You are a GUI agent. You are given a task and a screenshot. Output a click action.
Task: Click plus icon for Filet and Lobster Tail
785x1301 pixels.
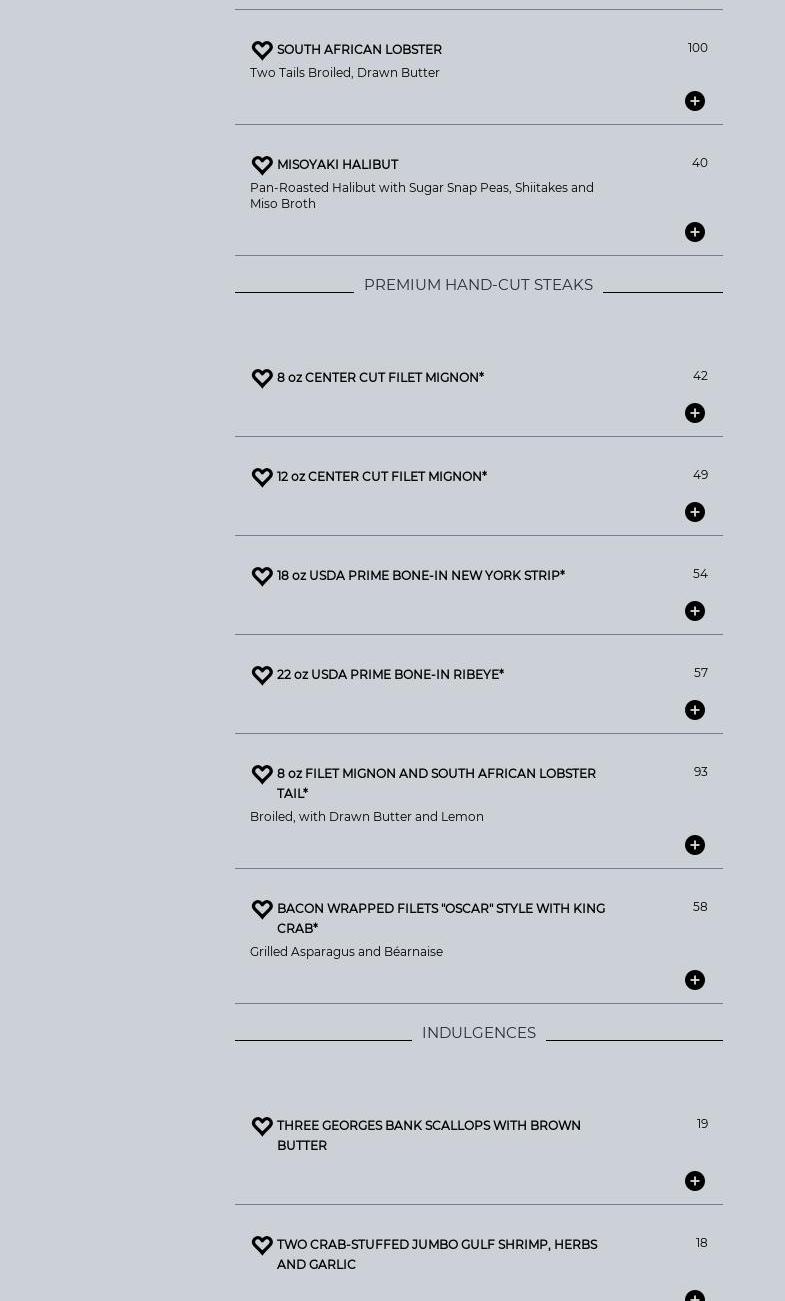click(x=695, y=845)
